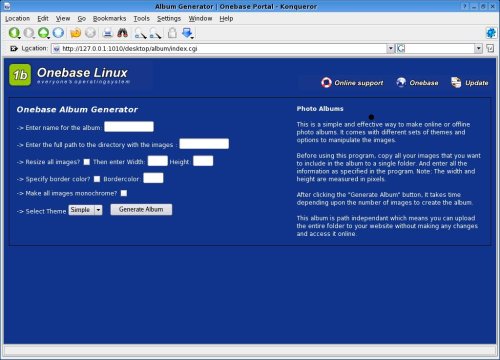Image resolution: width=500 pixels, height=360 pixels.
Task: Click the Width input field
Action: click(158, 161)
